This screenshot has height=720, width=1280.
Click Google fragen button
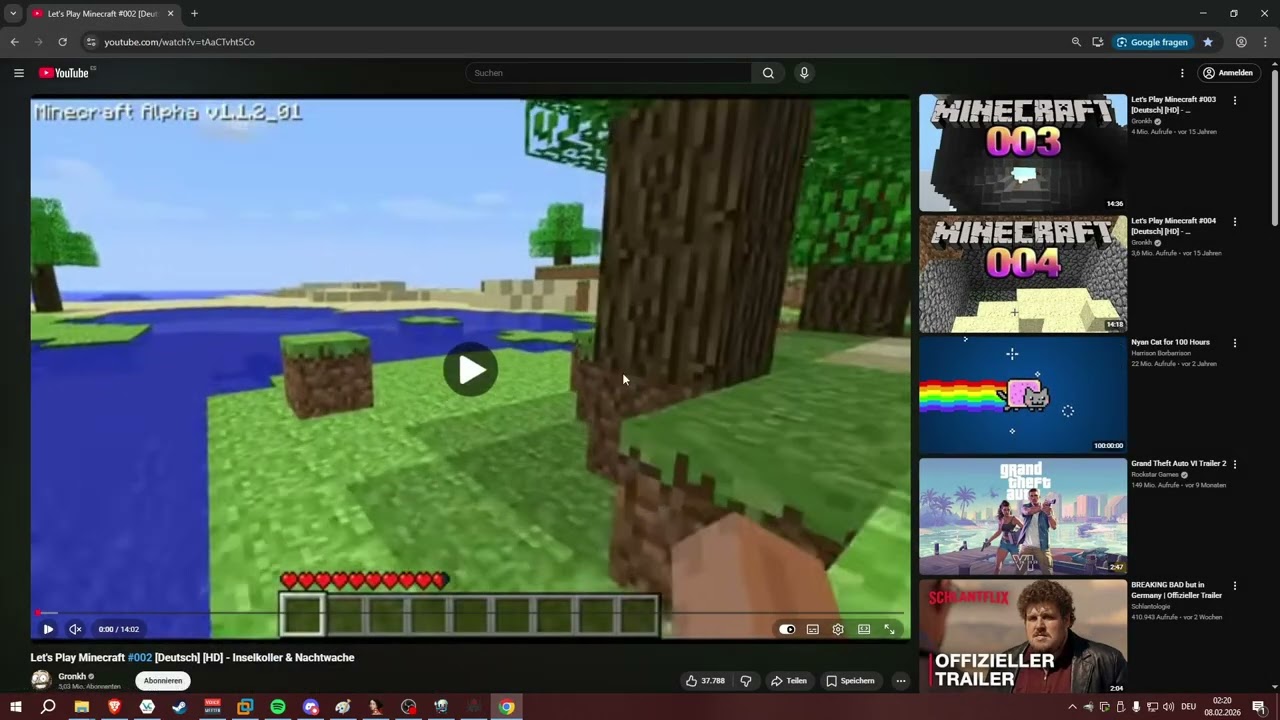point(1152,42)
